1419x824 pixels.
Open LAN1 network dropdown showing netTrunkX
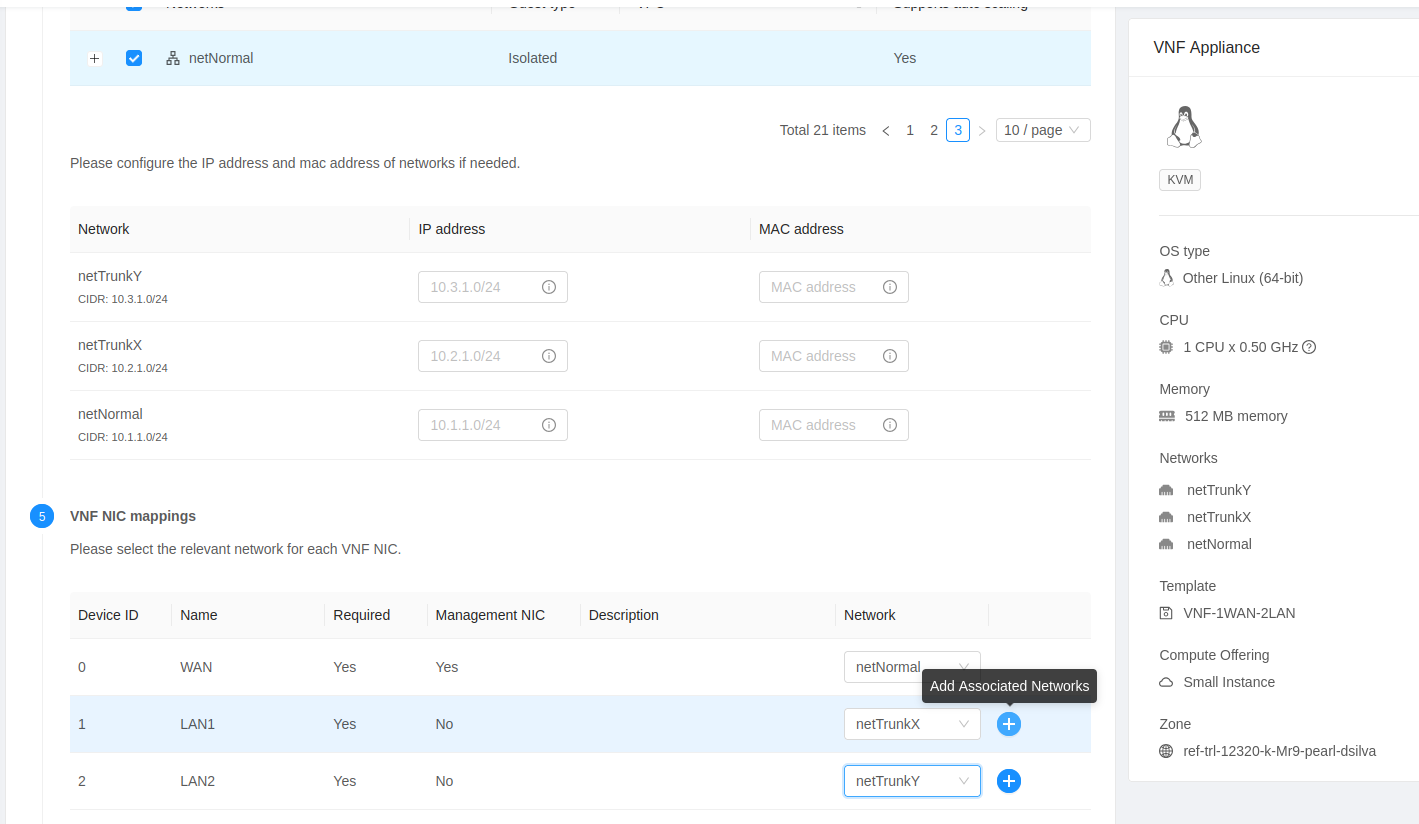[x=912, y=724]
